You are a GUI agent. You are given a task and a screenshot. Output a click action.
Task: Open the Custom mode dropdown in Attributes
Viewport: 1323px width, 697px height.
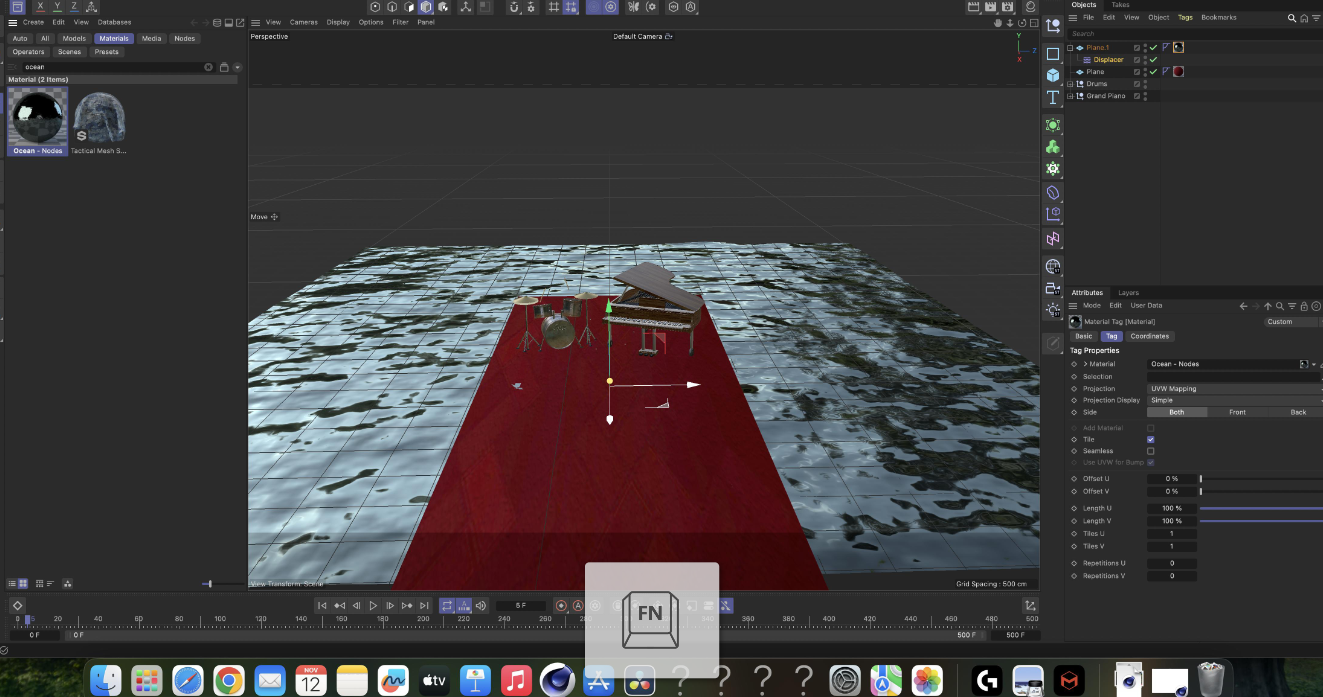click(x=1292, y=322)
